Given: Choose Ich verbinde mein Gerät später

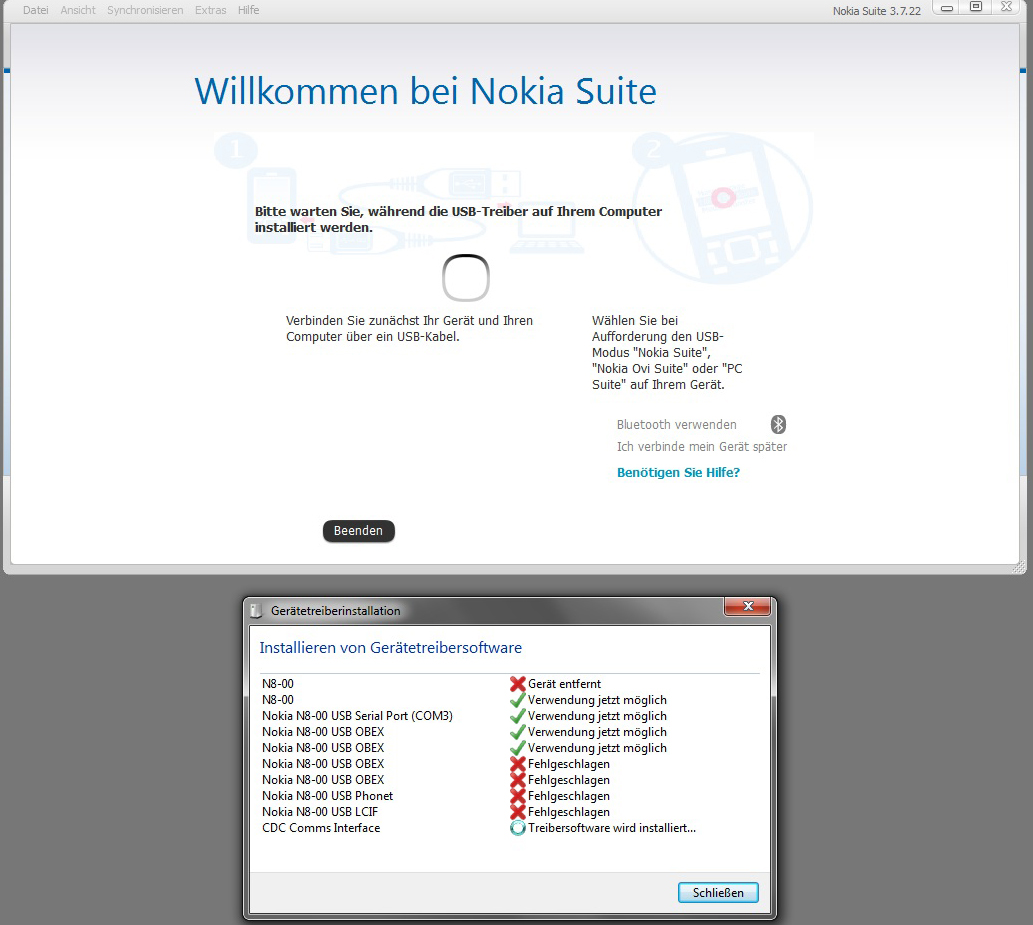Looking at the screenshot, I should click(x=702, y=447).
